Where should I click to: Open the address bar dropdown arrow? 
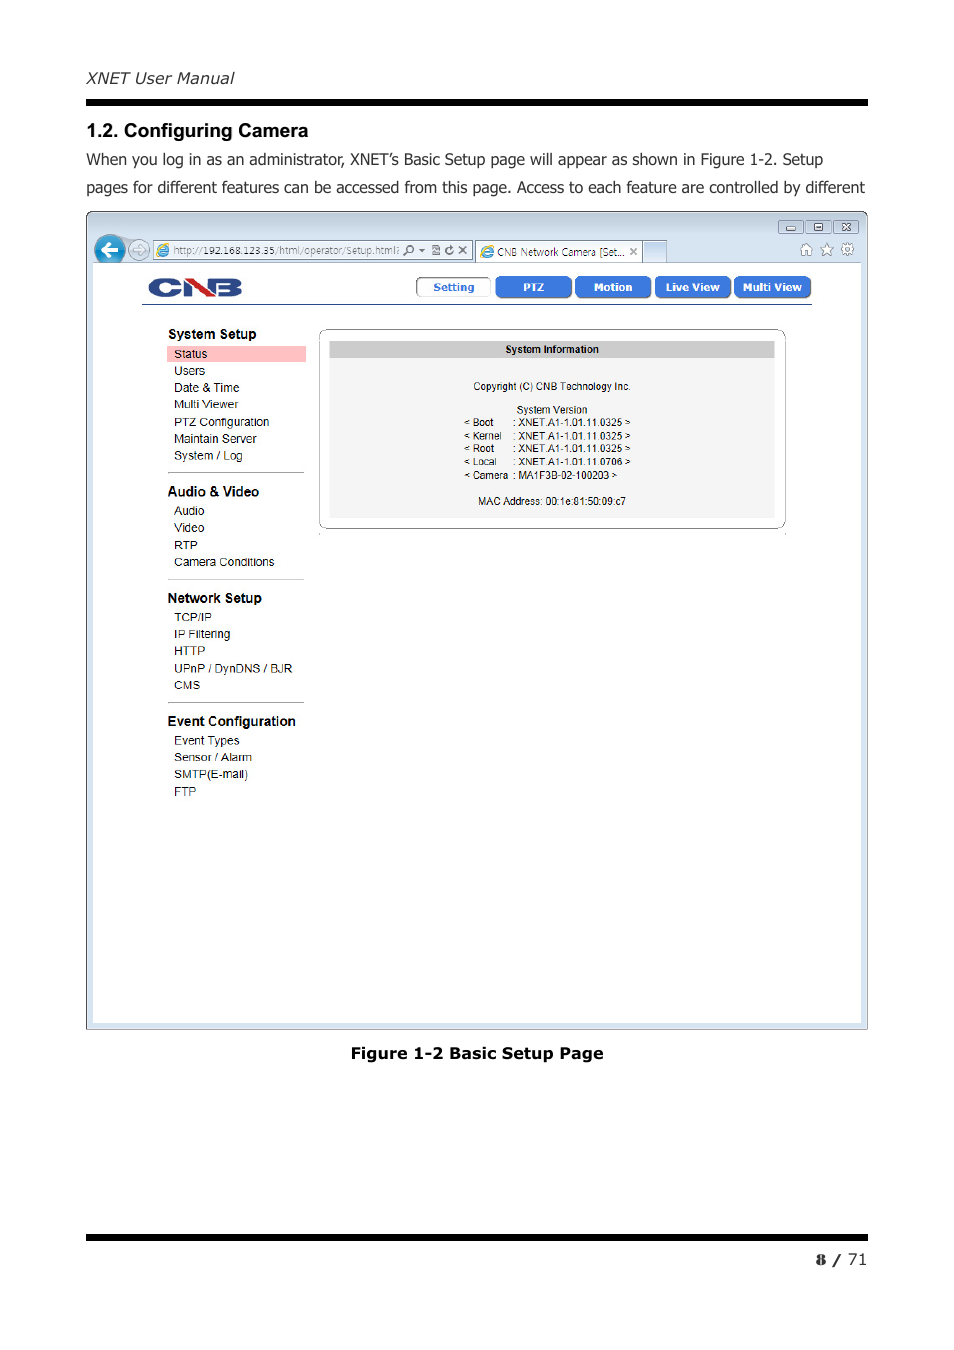422,250
